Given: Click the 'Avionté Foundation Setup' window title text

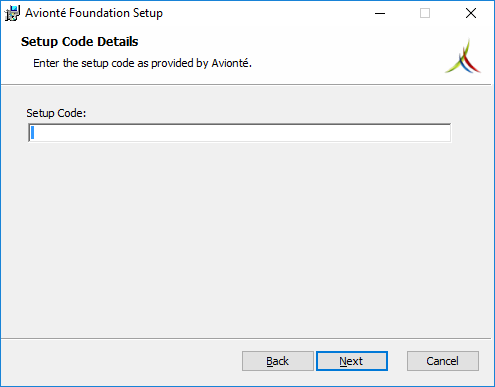Looking at the screenshot, I should pyautogui.click(x=94, y=13).
